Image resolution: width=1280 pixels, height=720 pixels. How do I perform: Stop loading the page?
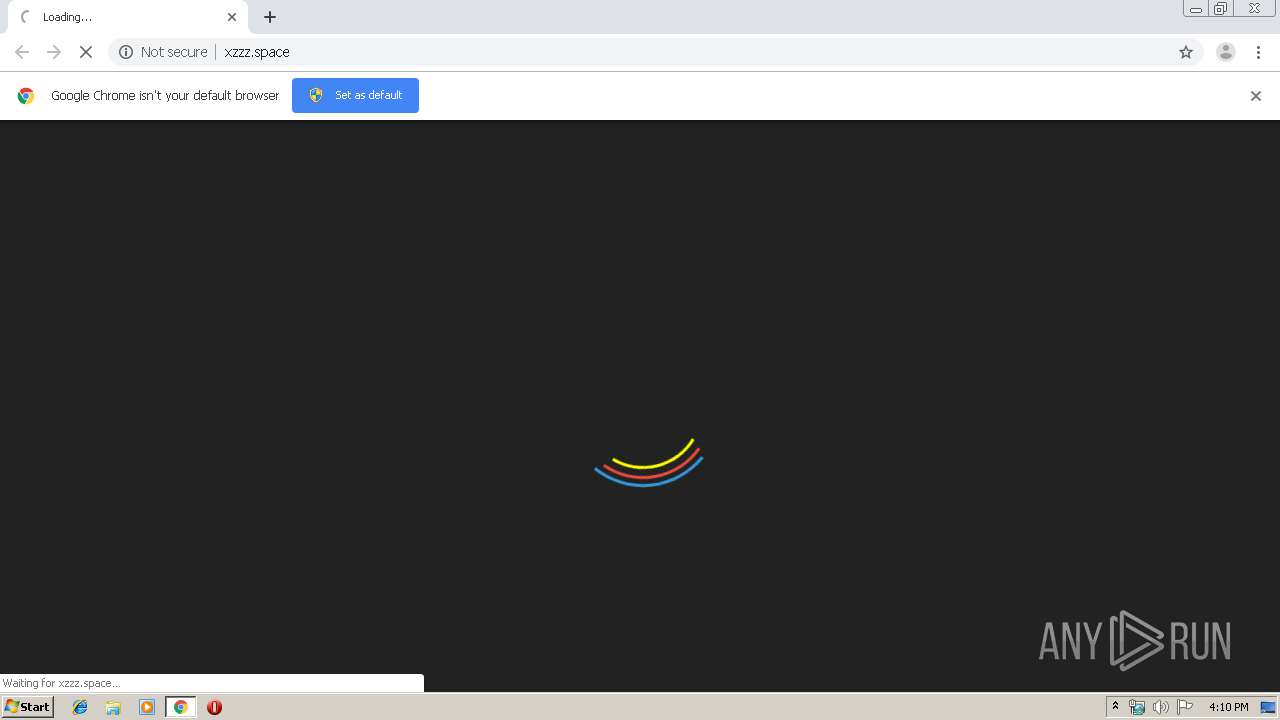(x=86, y=52)
